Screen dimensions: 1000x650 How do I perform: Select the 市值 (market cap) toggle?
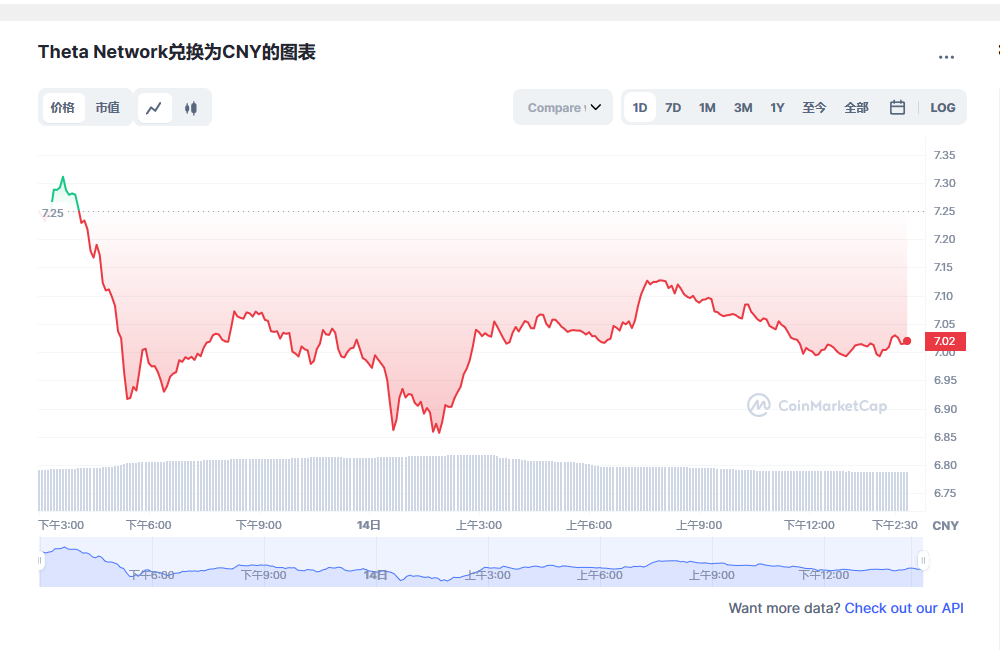[108, 108]
